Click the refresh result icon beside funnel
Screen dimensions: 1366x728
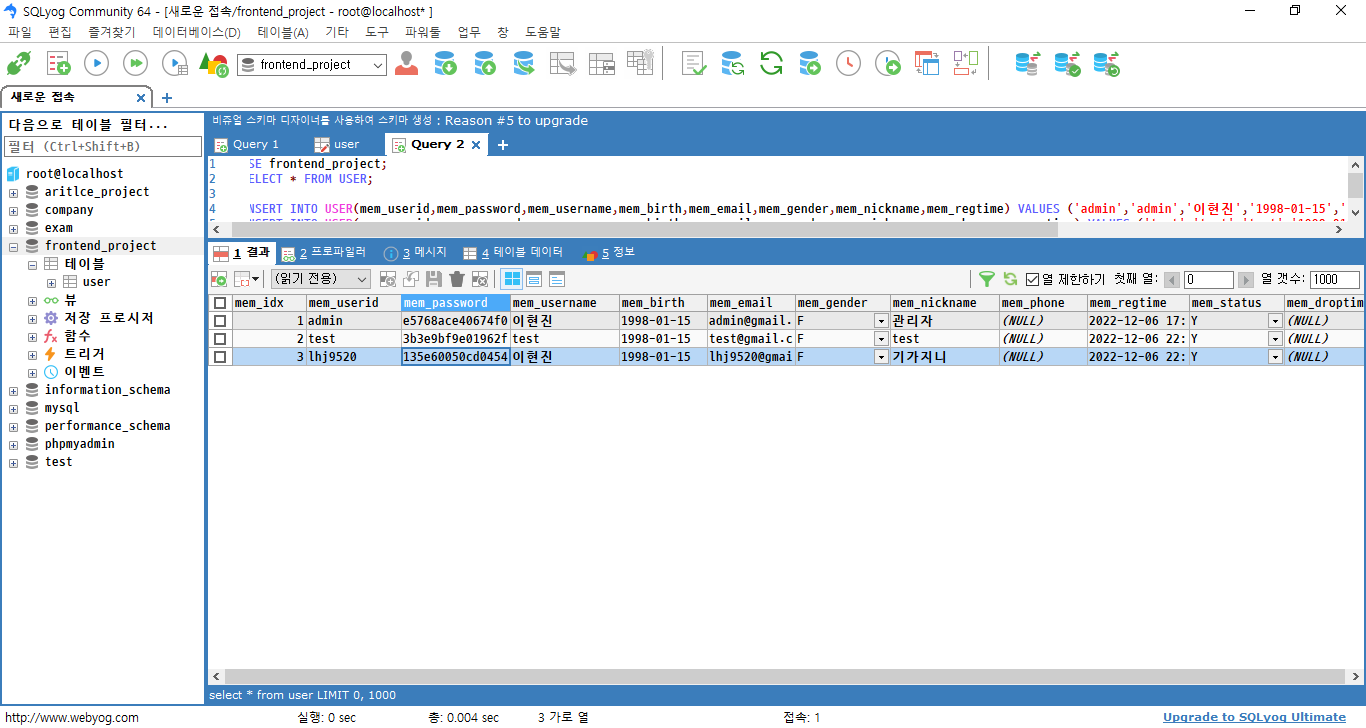click(1010, 279)
